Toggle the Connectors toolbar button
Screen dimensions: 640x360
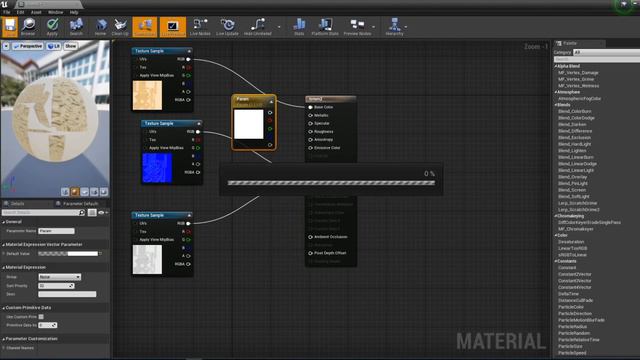[144, 27]
